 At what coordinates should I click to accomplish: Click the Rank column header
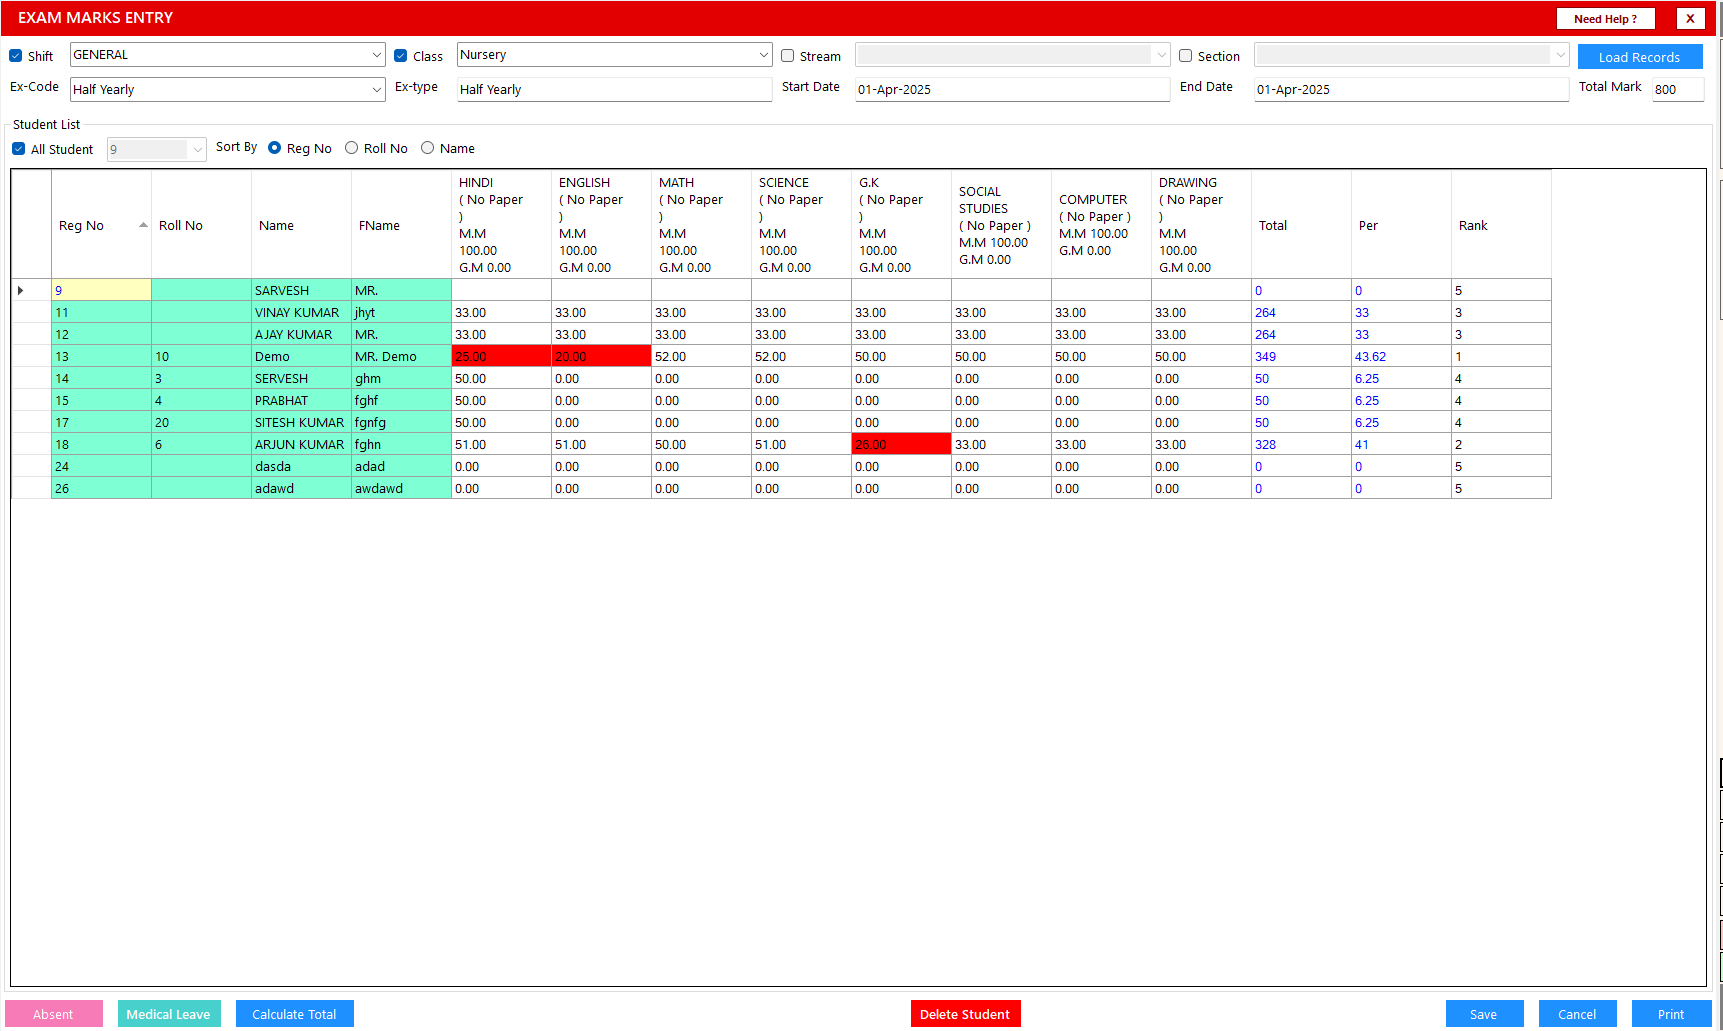1501,225
